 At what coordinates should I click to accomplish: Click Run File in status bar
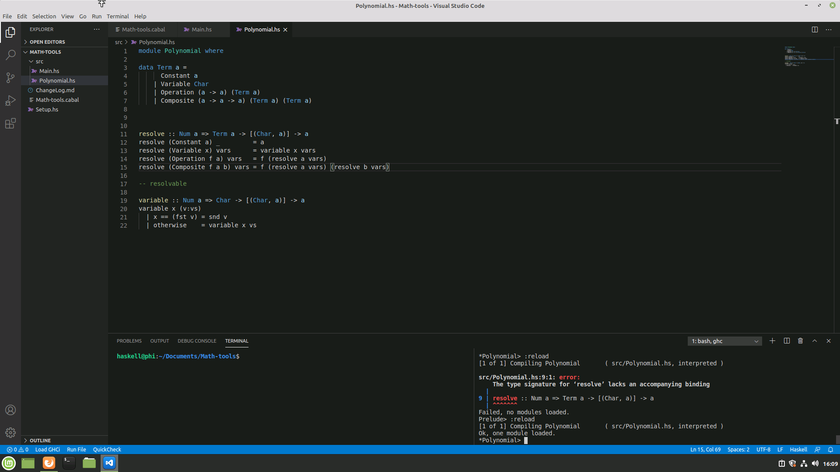tap(76, 449)
